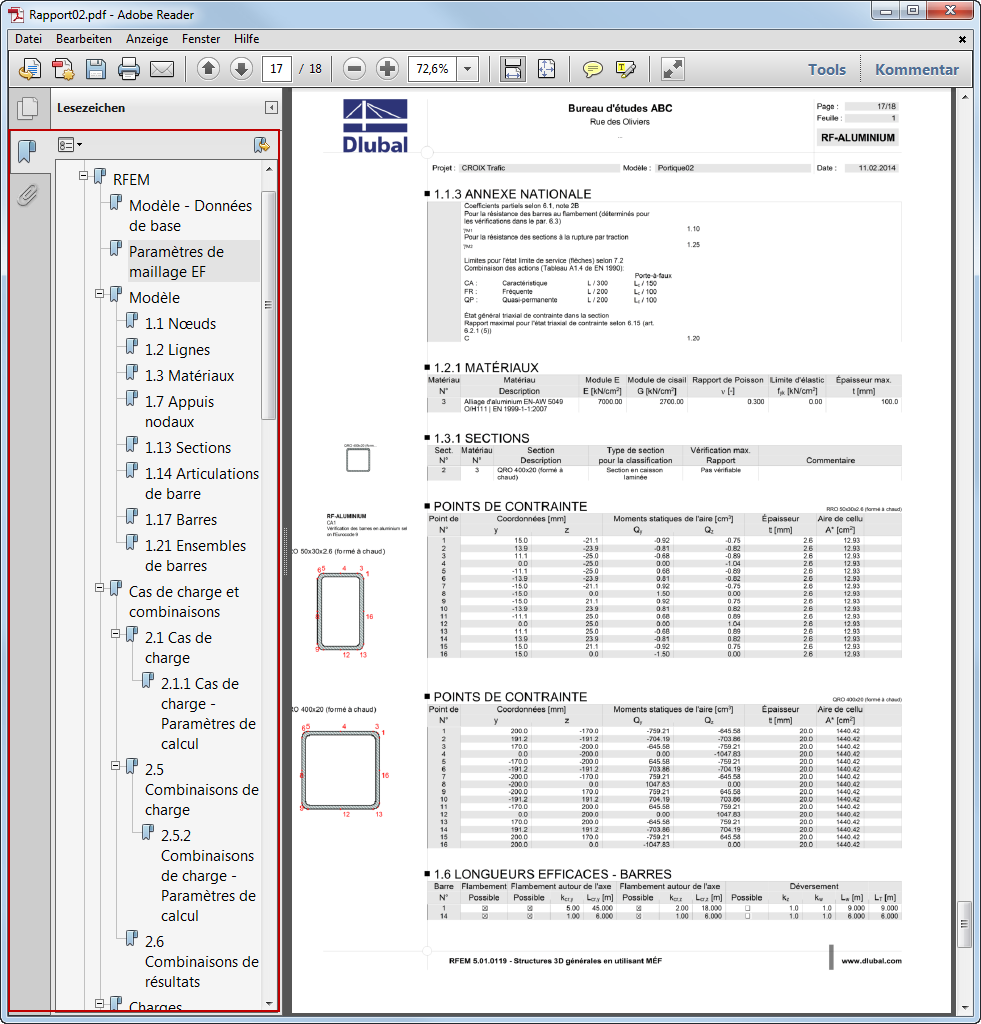The width and height of the screenshot is (981, 1024).
Task: Open the page thumbnails panel
Action: pos(28,108)
